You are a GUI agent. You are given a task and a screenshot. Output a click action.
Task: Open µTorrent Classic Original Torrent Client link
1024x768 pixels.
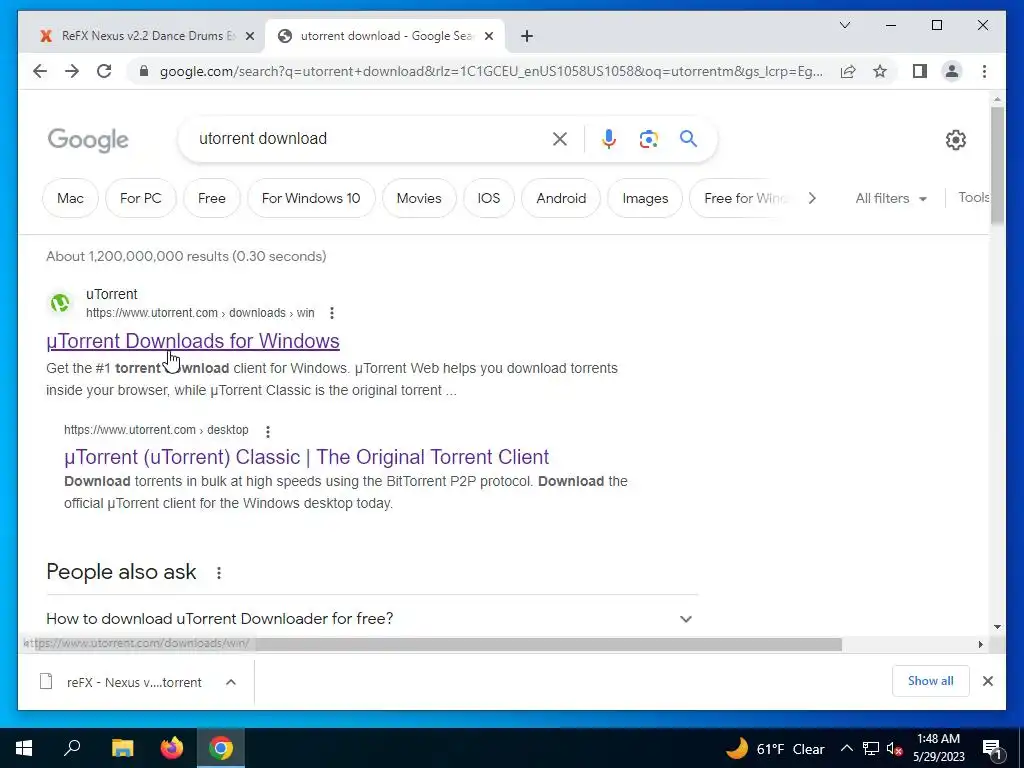(x=306, y=456)
